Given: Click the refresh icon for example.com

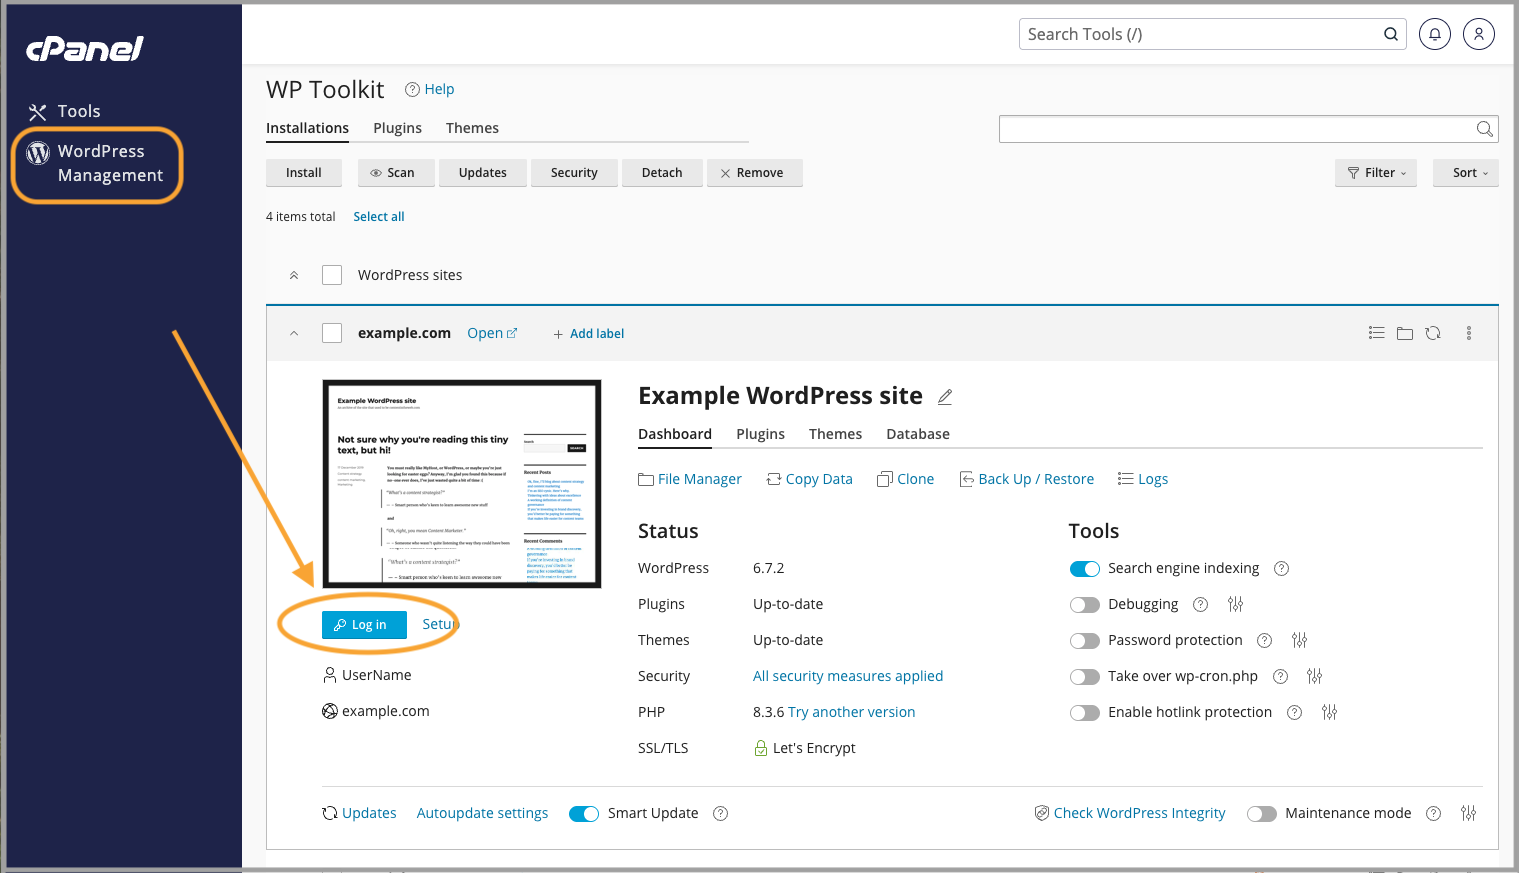Looking at the screenshot, I should pos(1433,333).
